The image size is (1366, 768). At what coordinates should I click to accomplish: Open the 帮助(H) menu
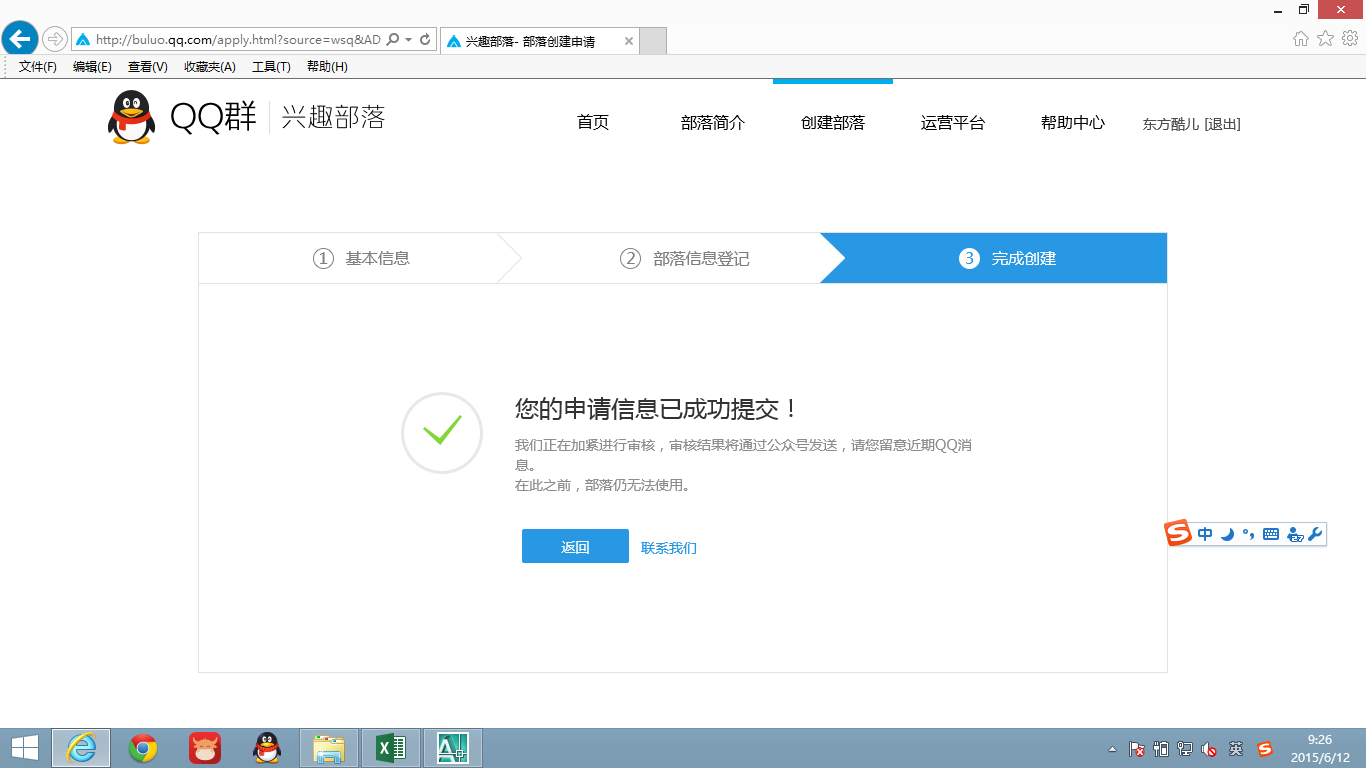(327, 67)
